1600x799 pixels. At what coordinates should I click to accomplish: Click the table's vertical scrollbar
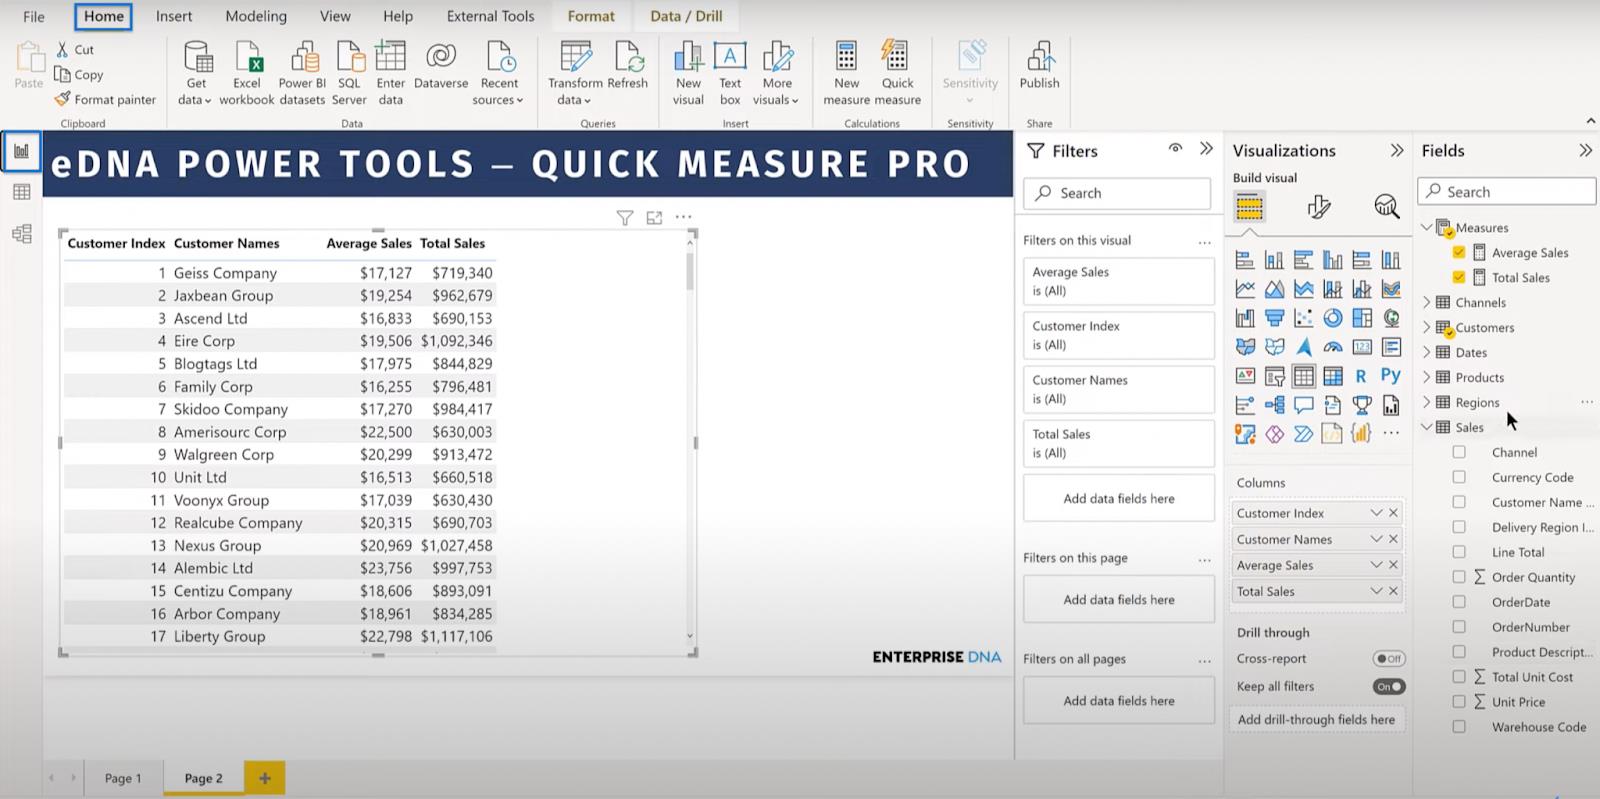pyautogui.click(x=690, y=271)
